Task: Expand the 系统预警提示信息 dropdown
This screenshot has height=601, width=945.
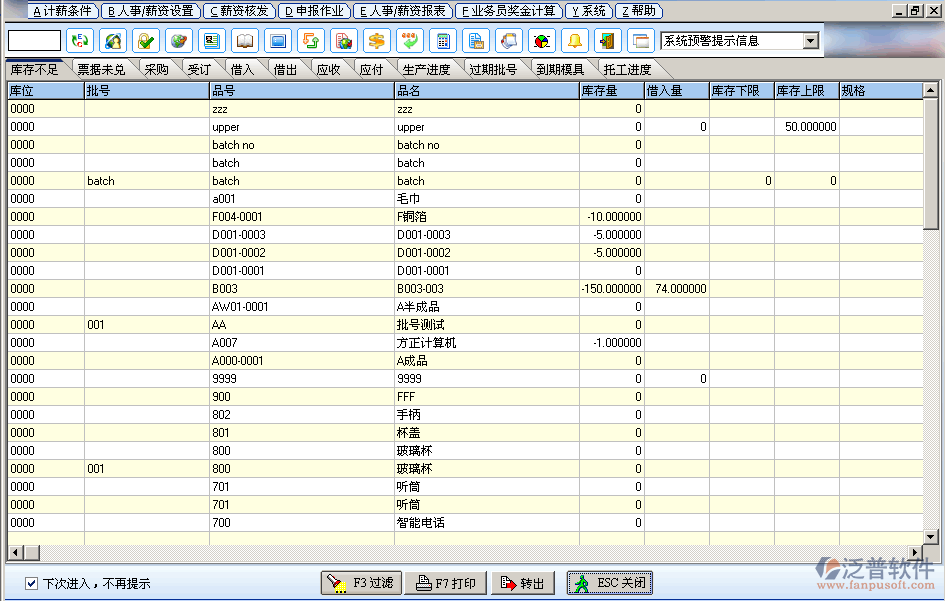Action: 811,41
